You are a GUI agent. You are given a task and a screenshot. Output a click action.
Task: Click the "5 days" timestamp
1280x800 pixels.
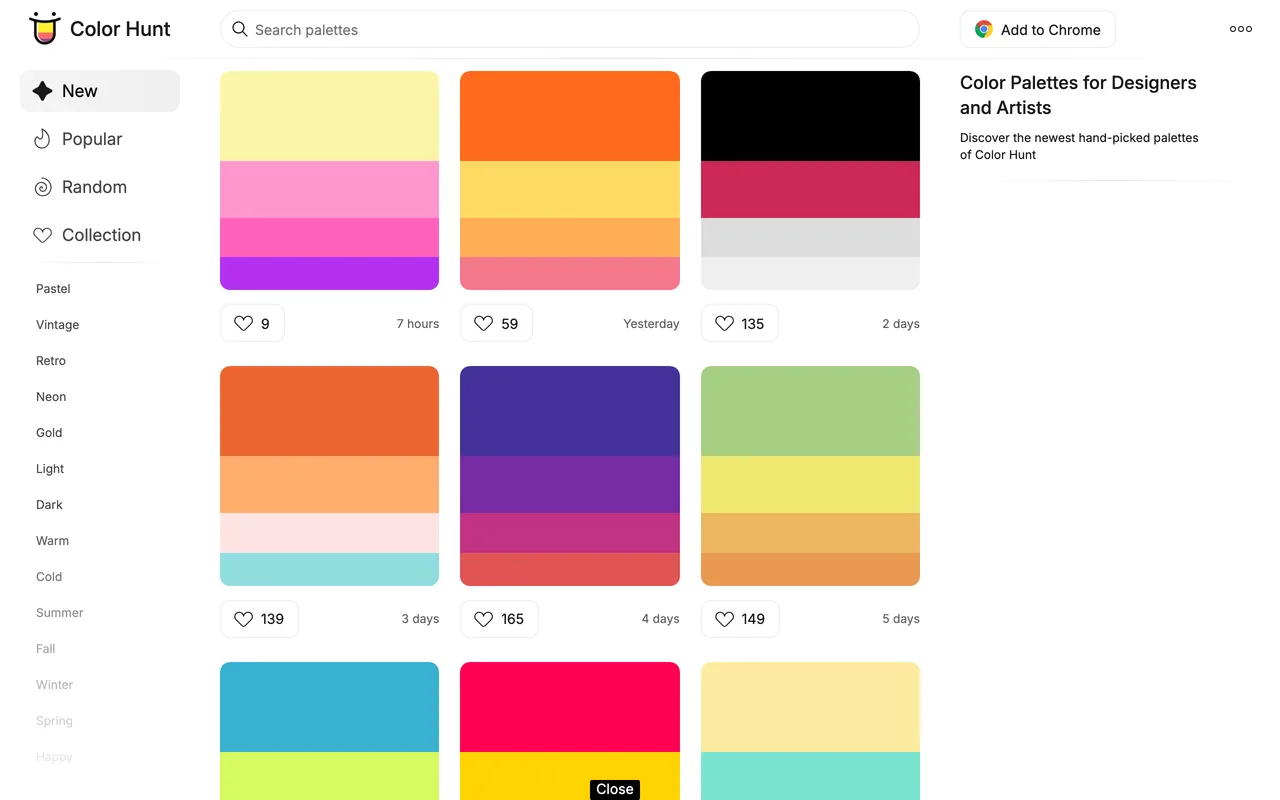(x=901, y=619)
